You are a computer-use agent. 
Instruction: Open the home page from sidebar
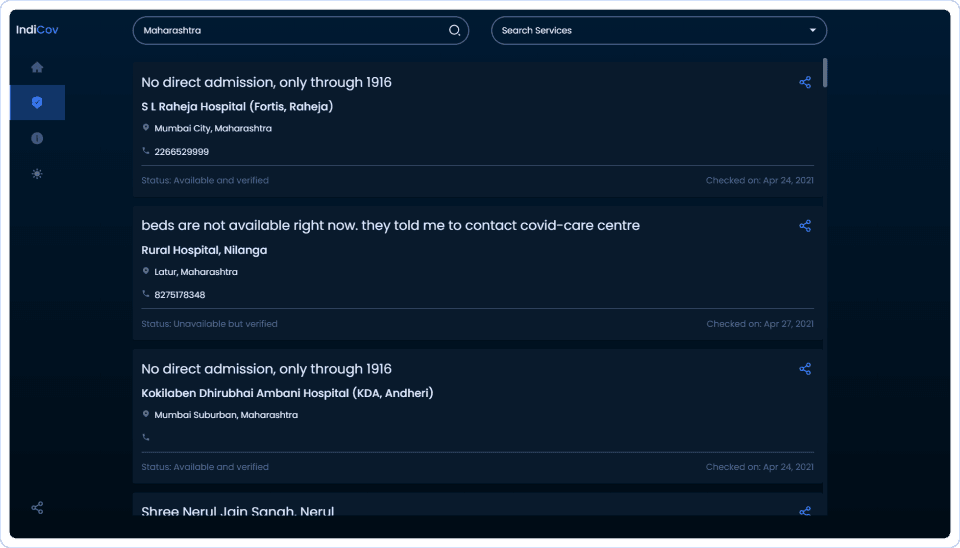37,67
